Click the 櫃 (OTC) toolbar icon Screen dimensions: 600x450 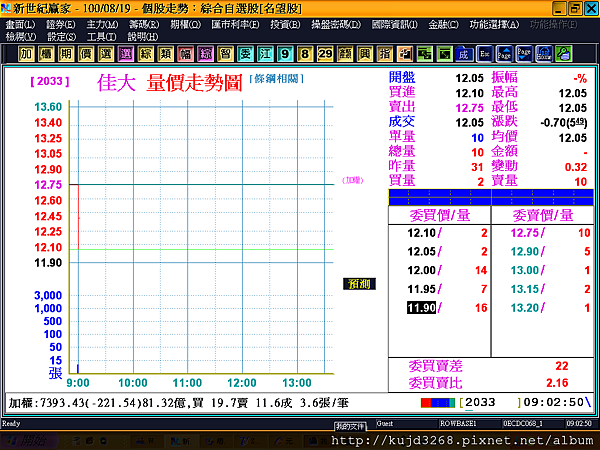pyautogui.click(x=46, y=54)
